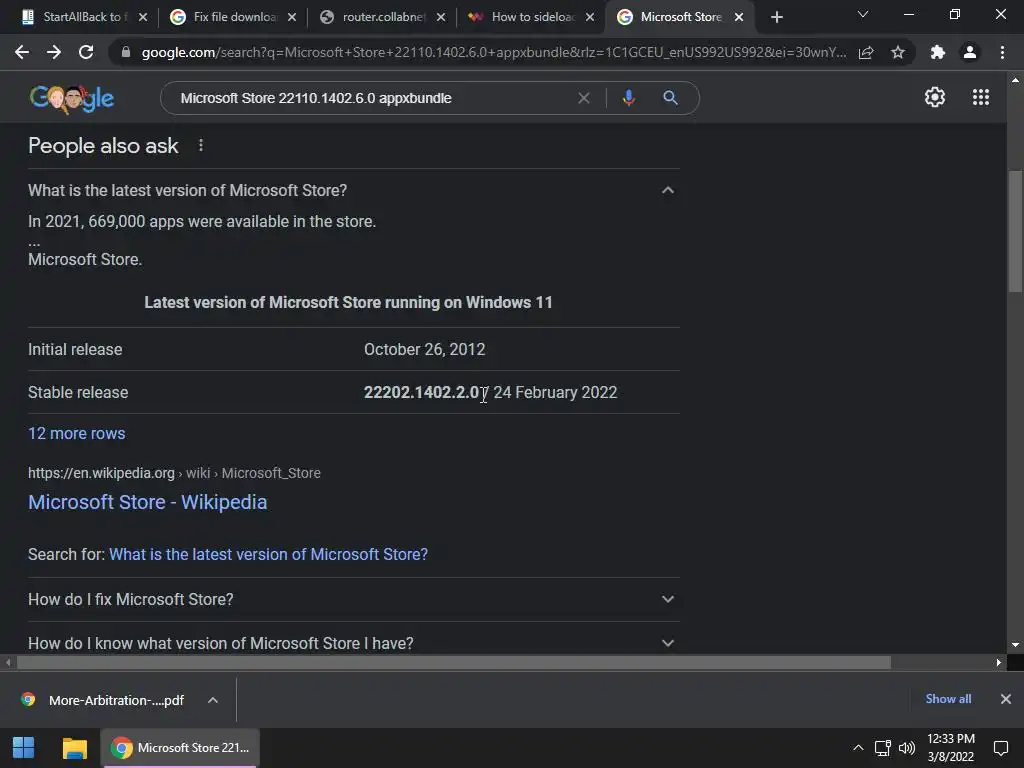Open the Chrome profile avatar

(970, 52)
